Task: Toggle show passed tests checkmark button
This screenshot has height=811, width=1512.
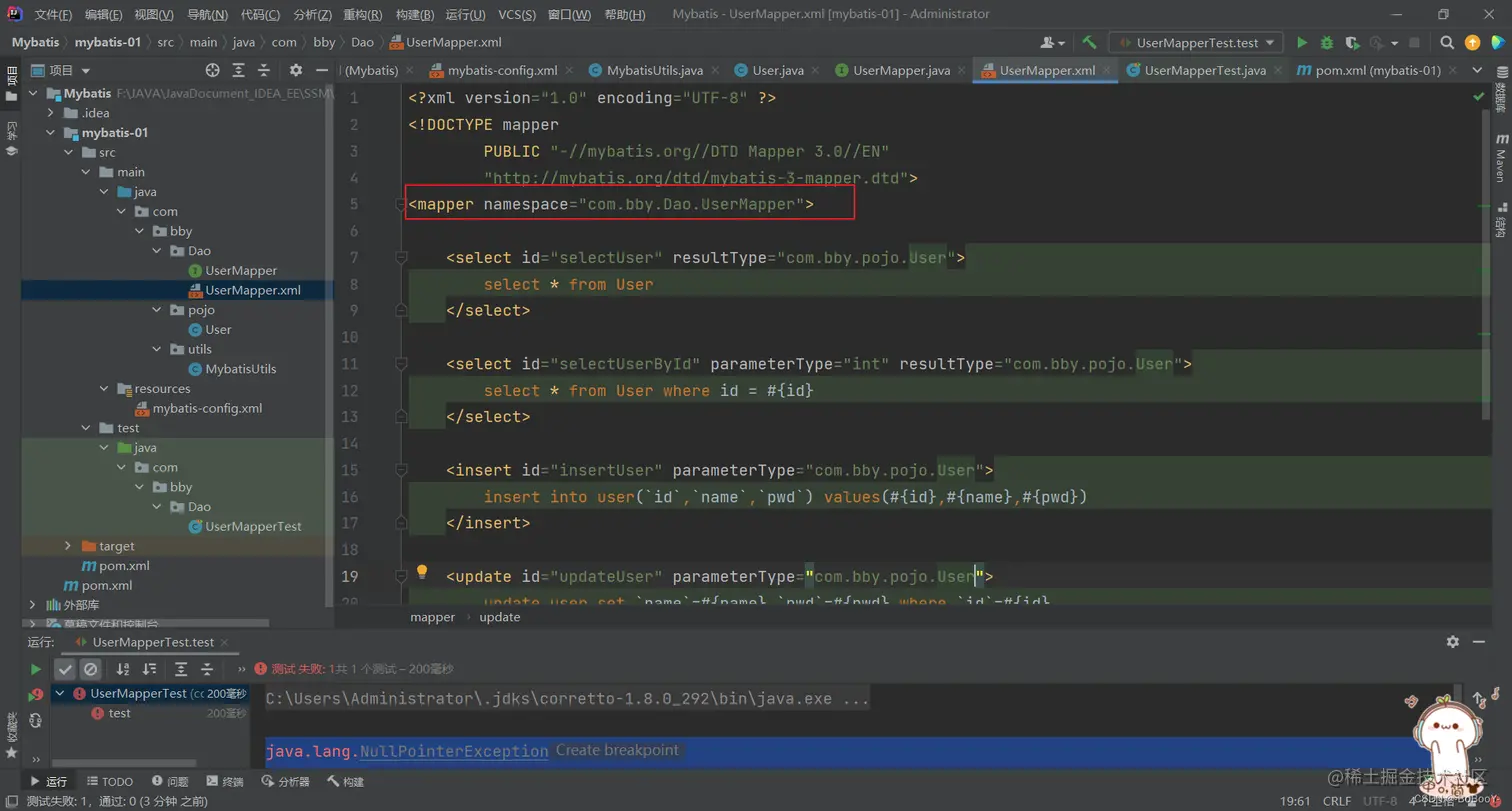Action: tap(65, 669)
